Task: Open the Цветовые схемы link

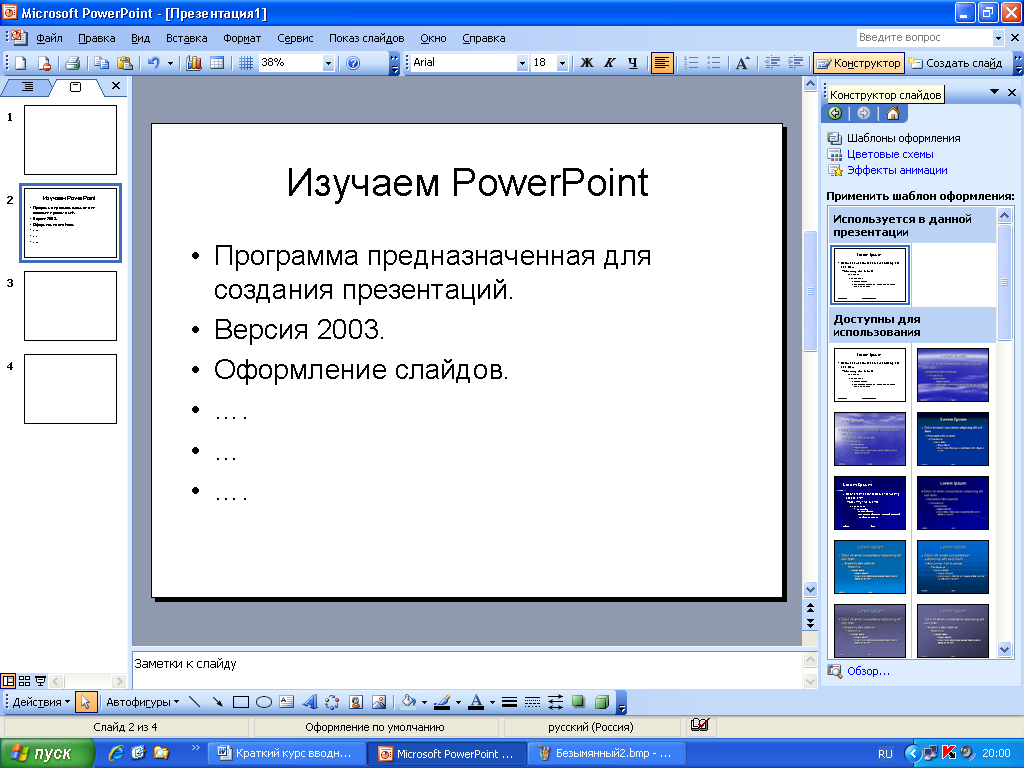Action: tap(889, 154)
